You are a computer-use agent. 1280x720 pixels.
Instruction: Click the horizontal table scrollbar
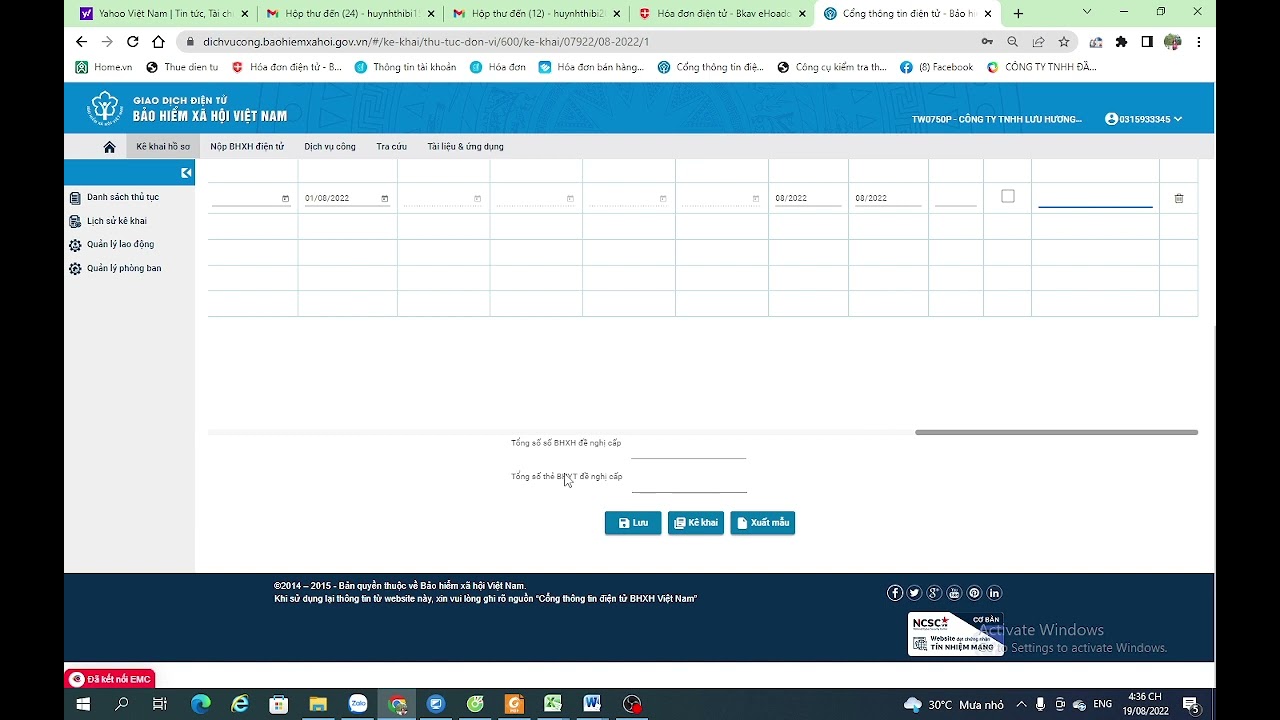(1056, 432)
